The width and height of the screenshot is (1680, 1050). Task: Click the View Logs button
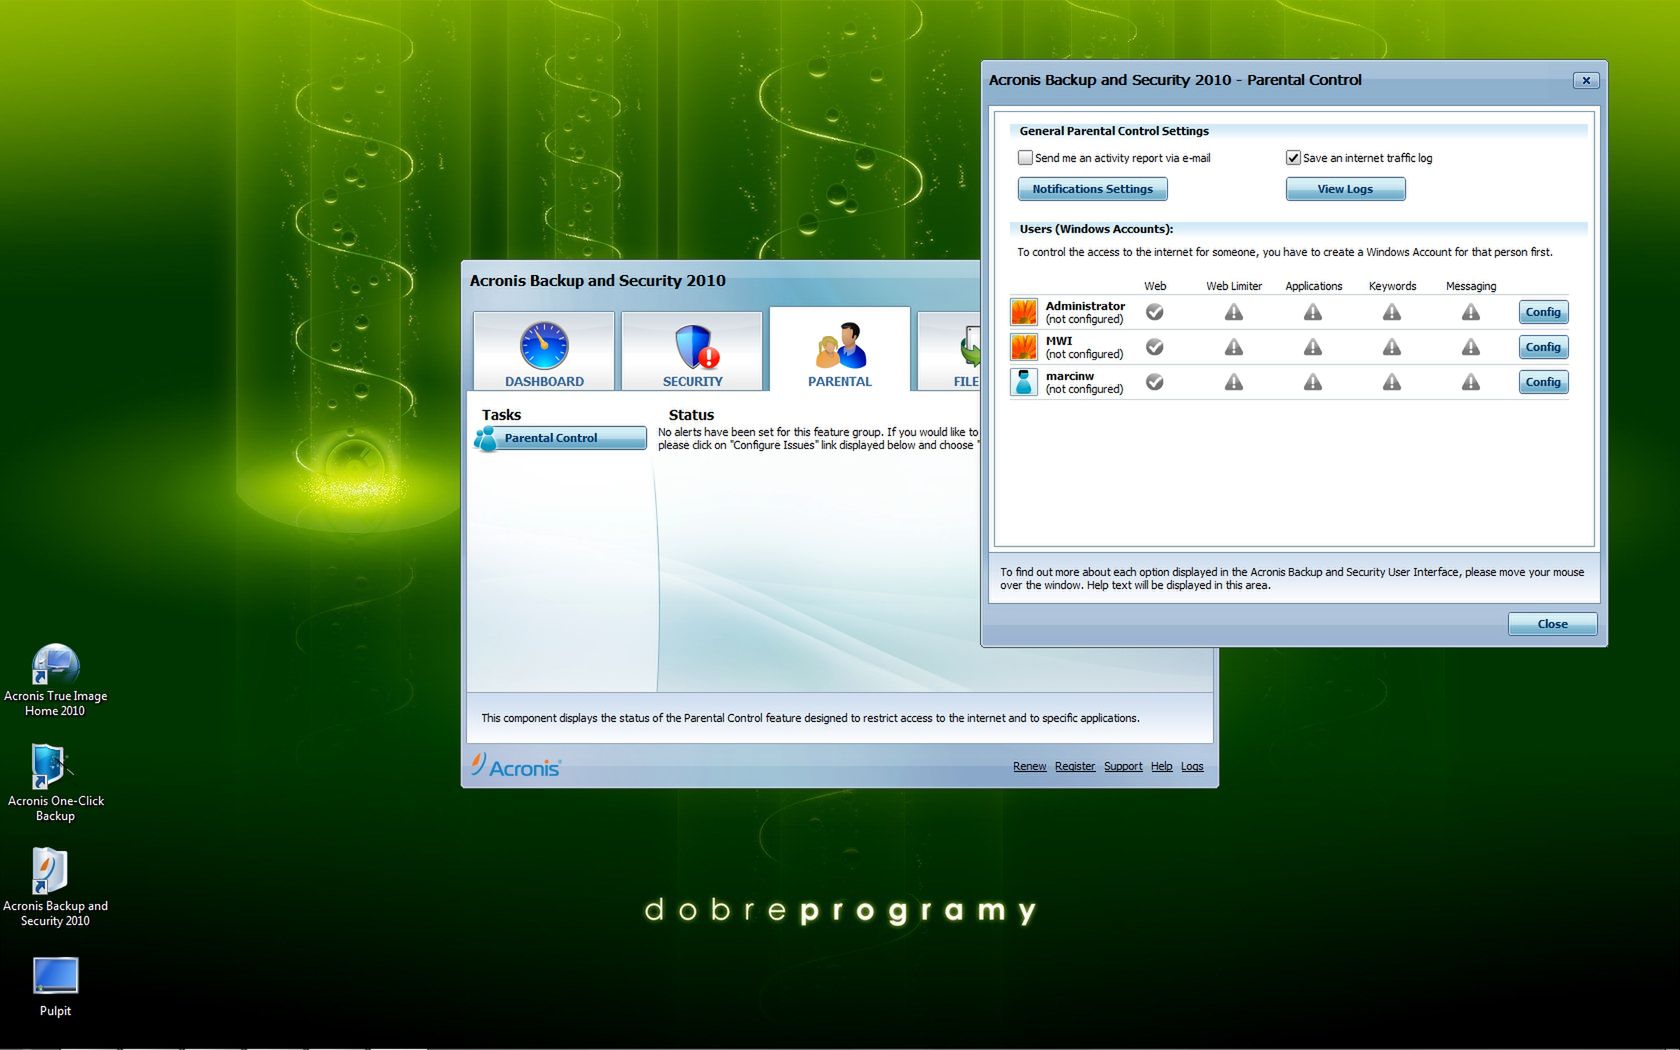(x=1345, y=189)
